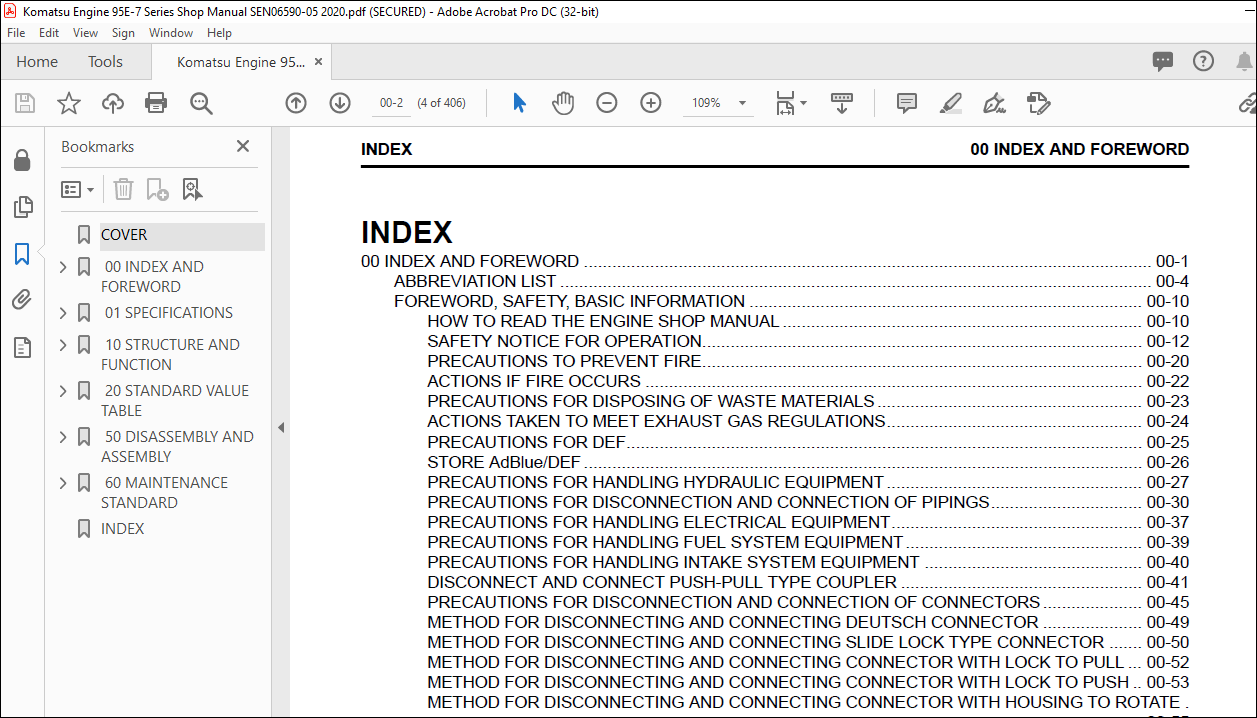Image resolution: width=1257 pixels, height=718 pixels.
Task: Add a sticky note comment
Action: pyautogui.click(x=907, y=103)
